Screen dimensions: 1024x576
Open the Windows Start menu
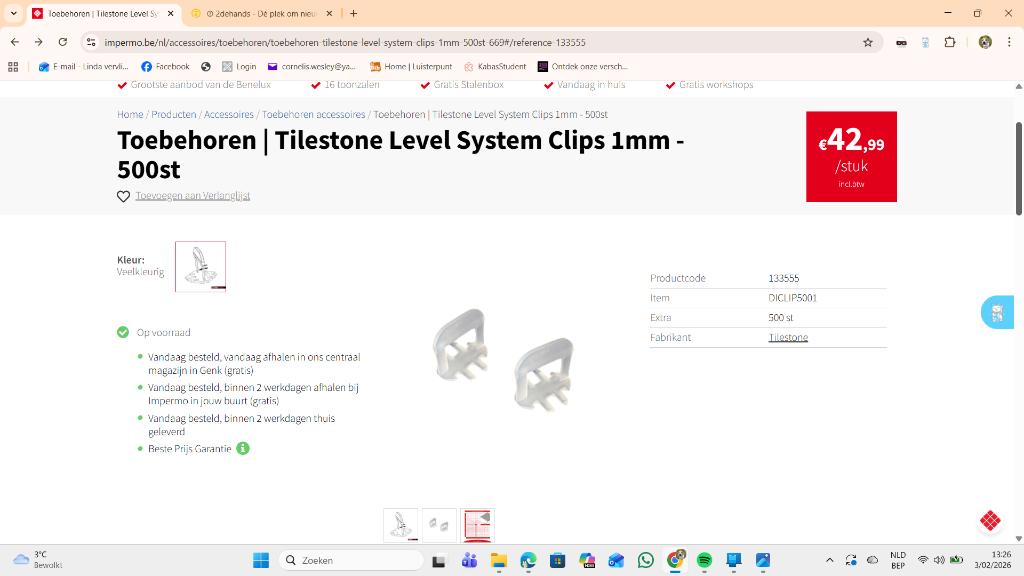click(x=261, y=560)
